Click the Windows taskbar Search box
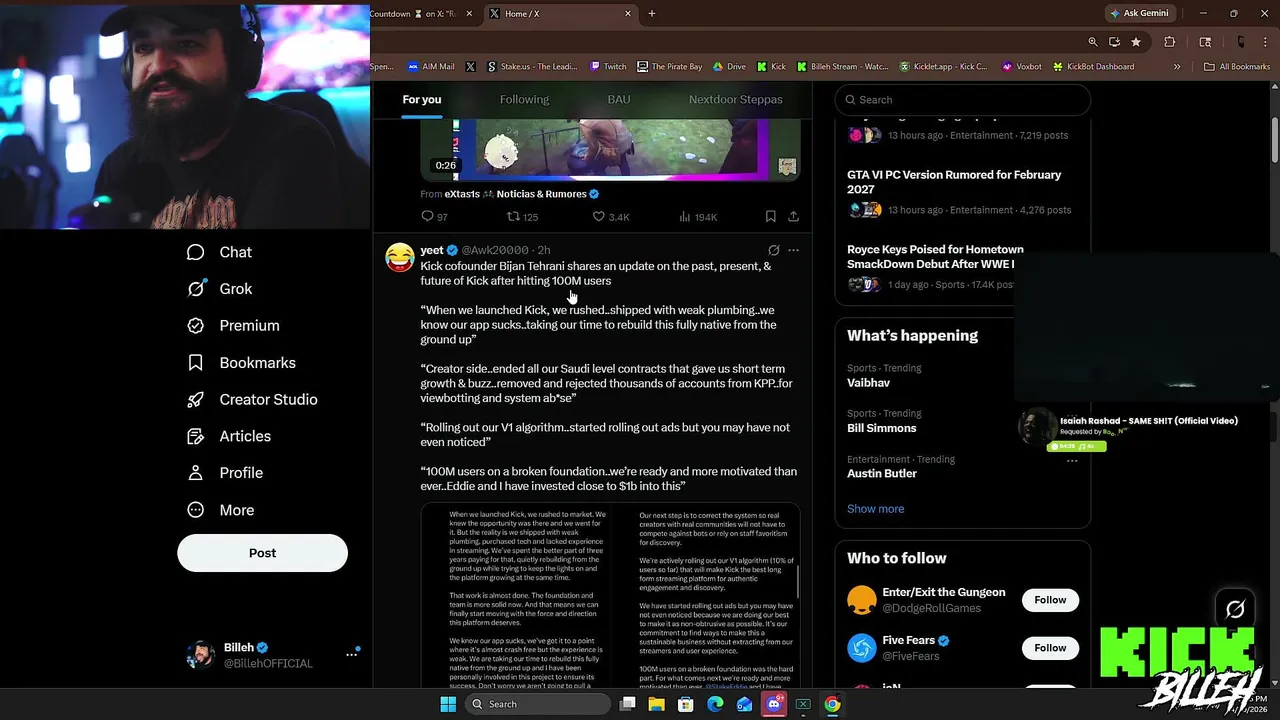The width and height of the screenshot is (1280, 720). [539, 704]
